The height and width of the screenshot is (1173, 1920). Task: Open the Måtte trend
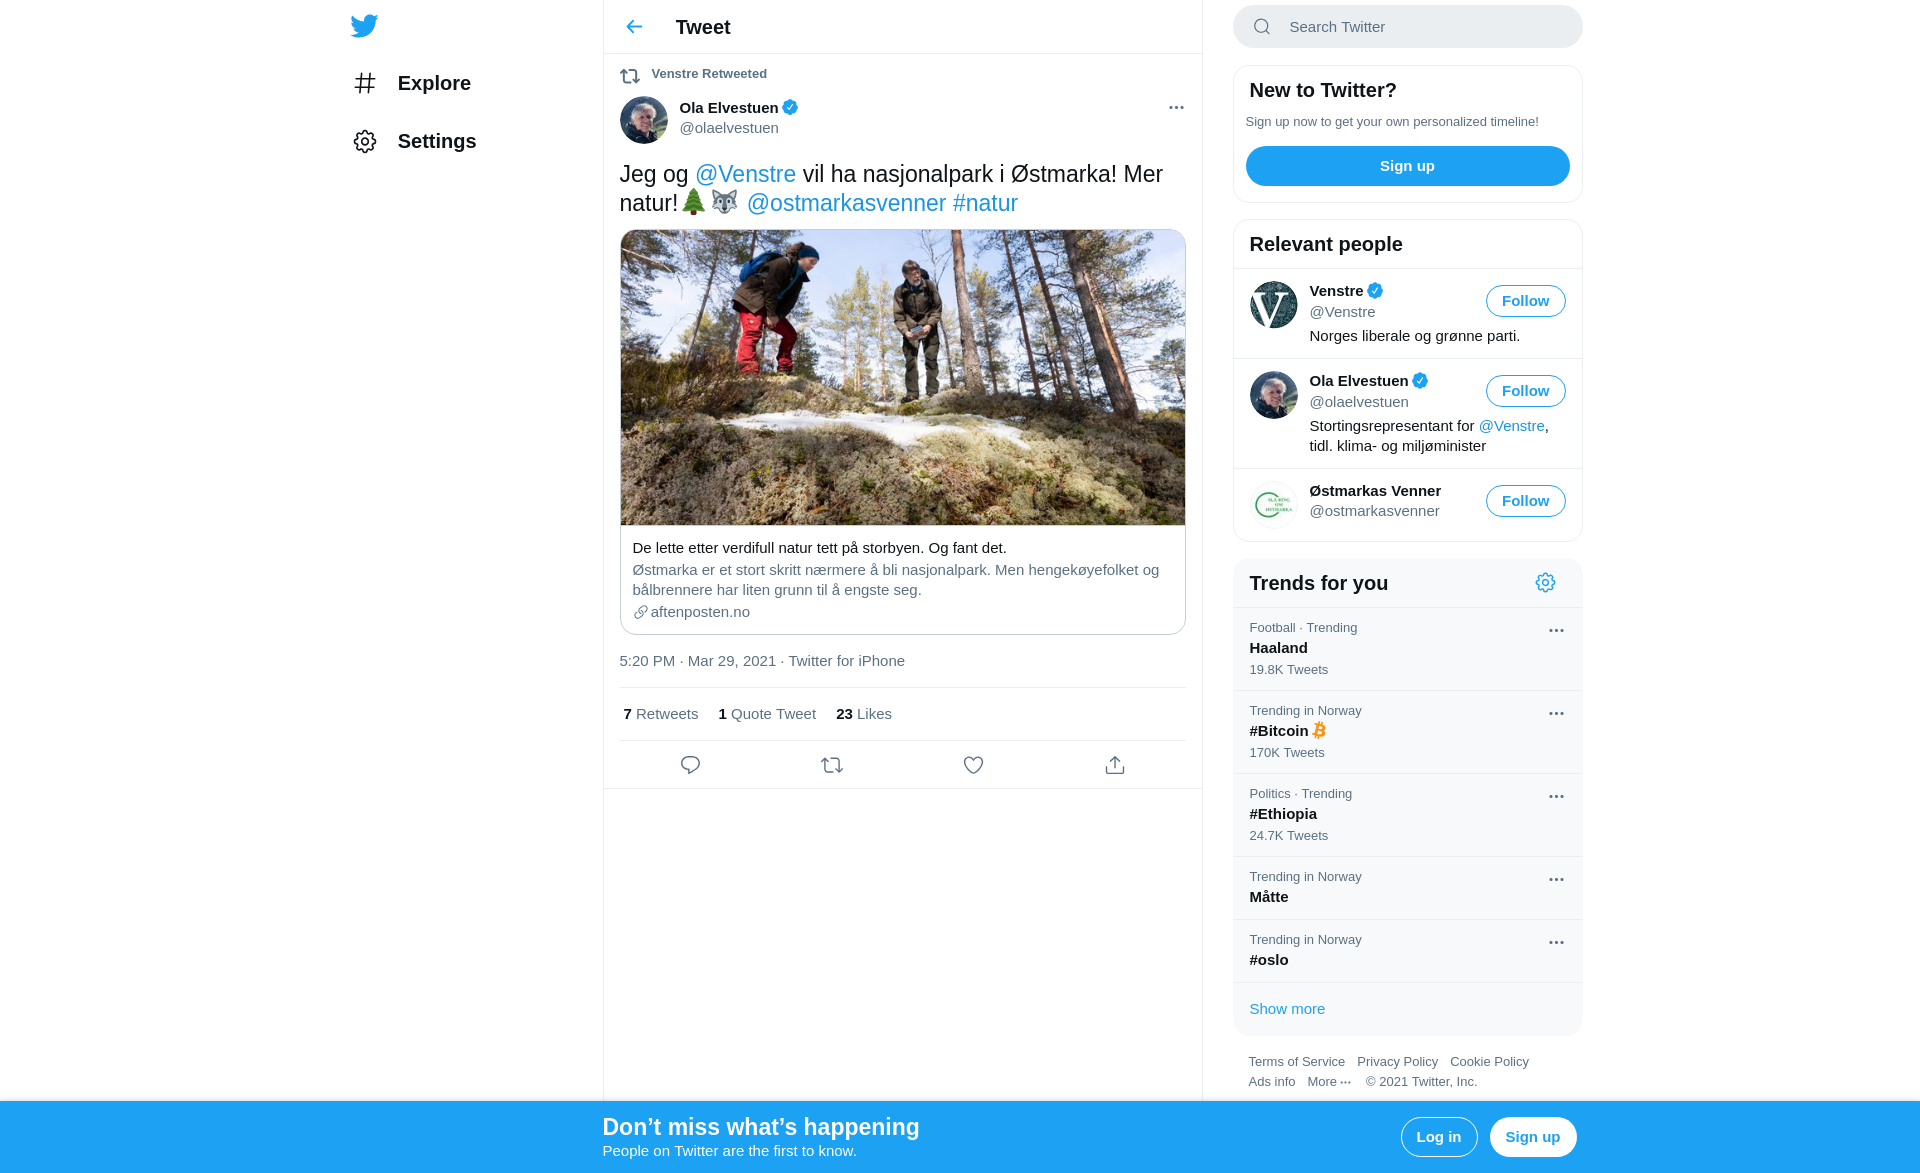point(1408,888)
